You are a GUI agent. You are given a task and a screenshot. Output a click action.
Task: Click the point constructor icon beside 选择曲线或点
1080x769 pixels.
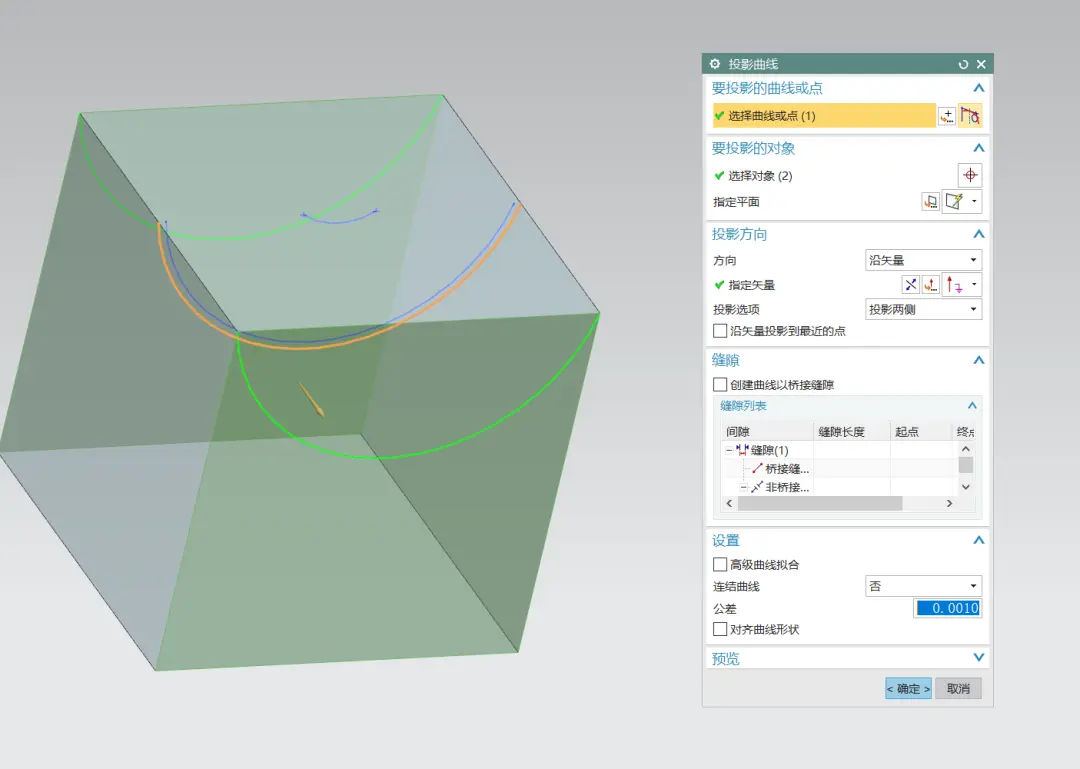[947, 116]
